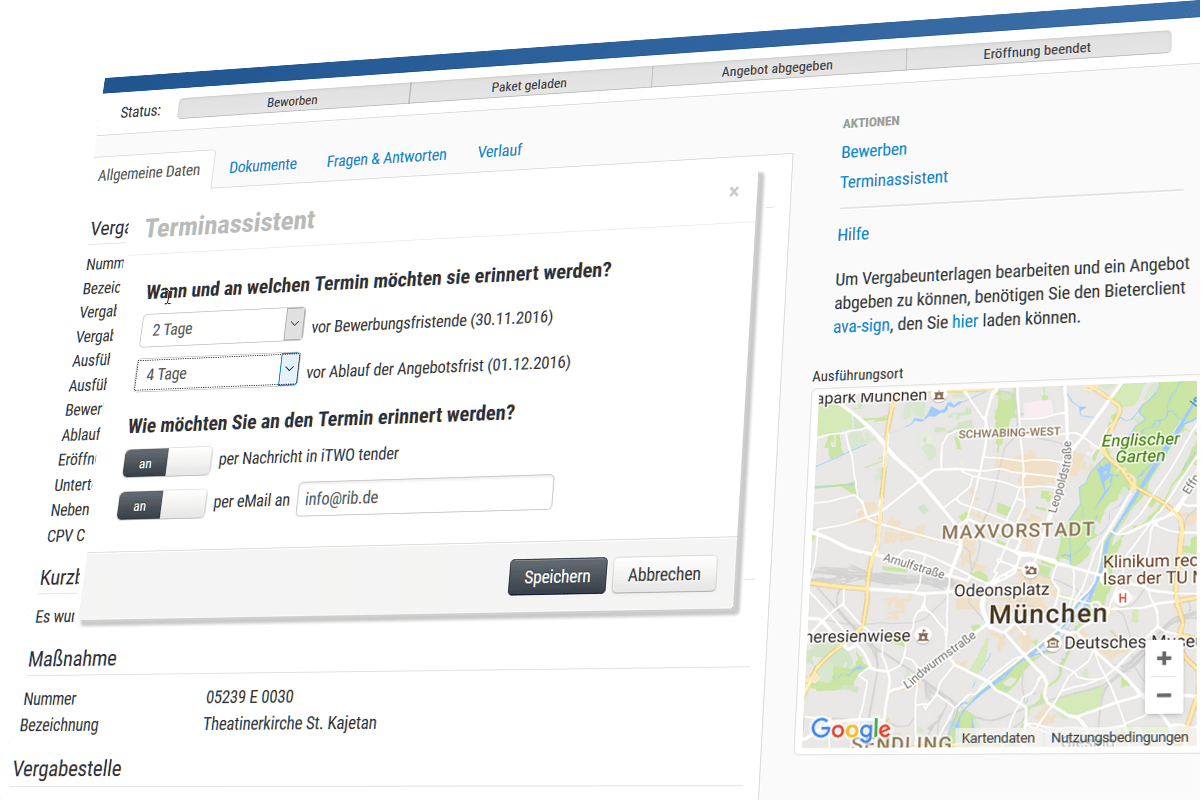1201x800 pixels.
Task: Close the Terminassistent dialog with the X
Action: (734, 192)
